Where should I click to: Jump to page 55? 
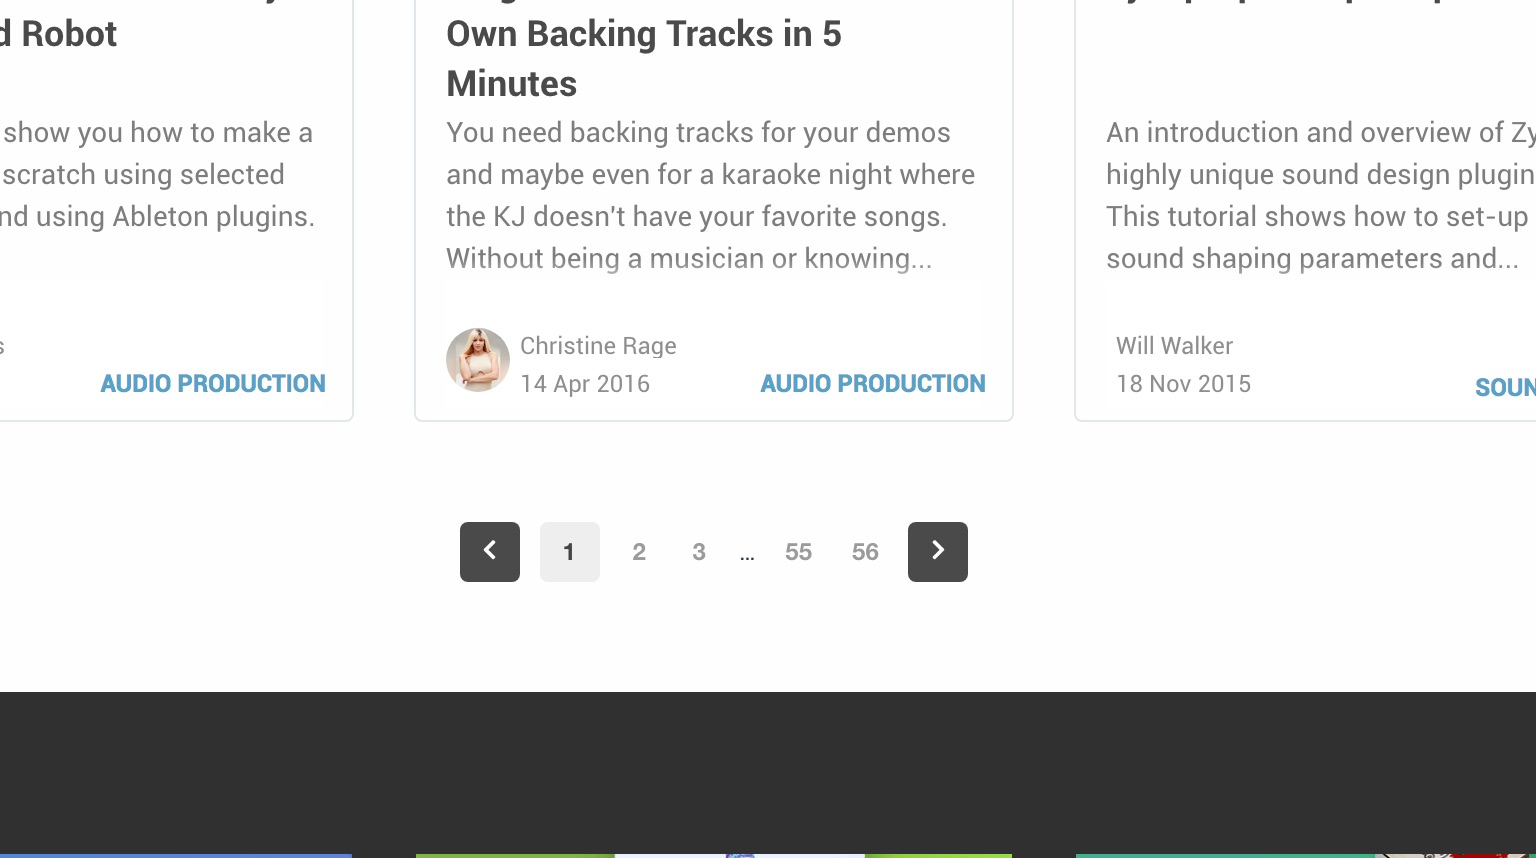[x=798, y=552]
